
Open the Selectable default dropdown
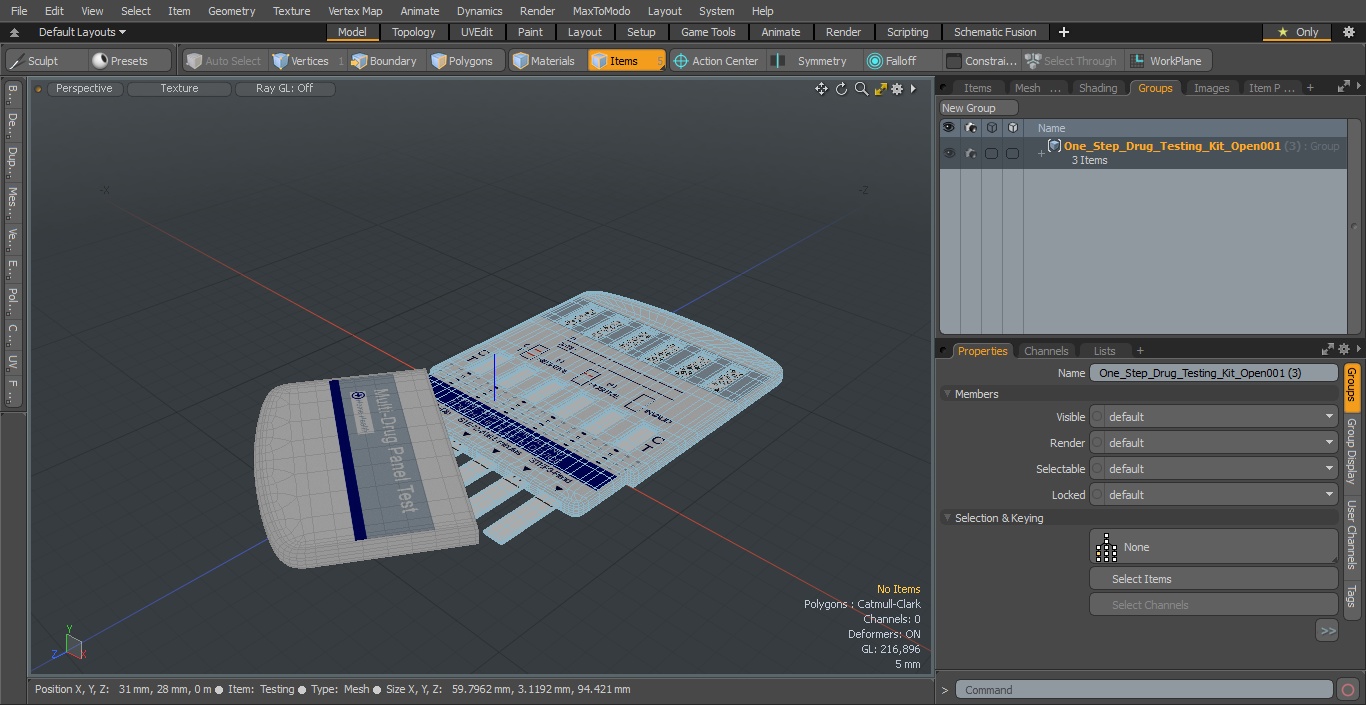[1221, 469]
